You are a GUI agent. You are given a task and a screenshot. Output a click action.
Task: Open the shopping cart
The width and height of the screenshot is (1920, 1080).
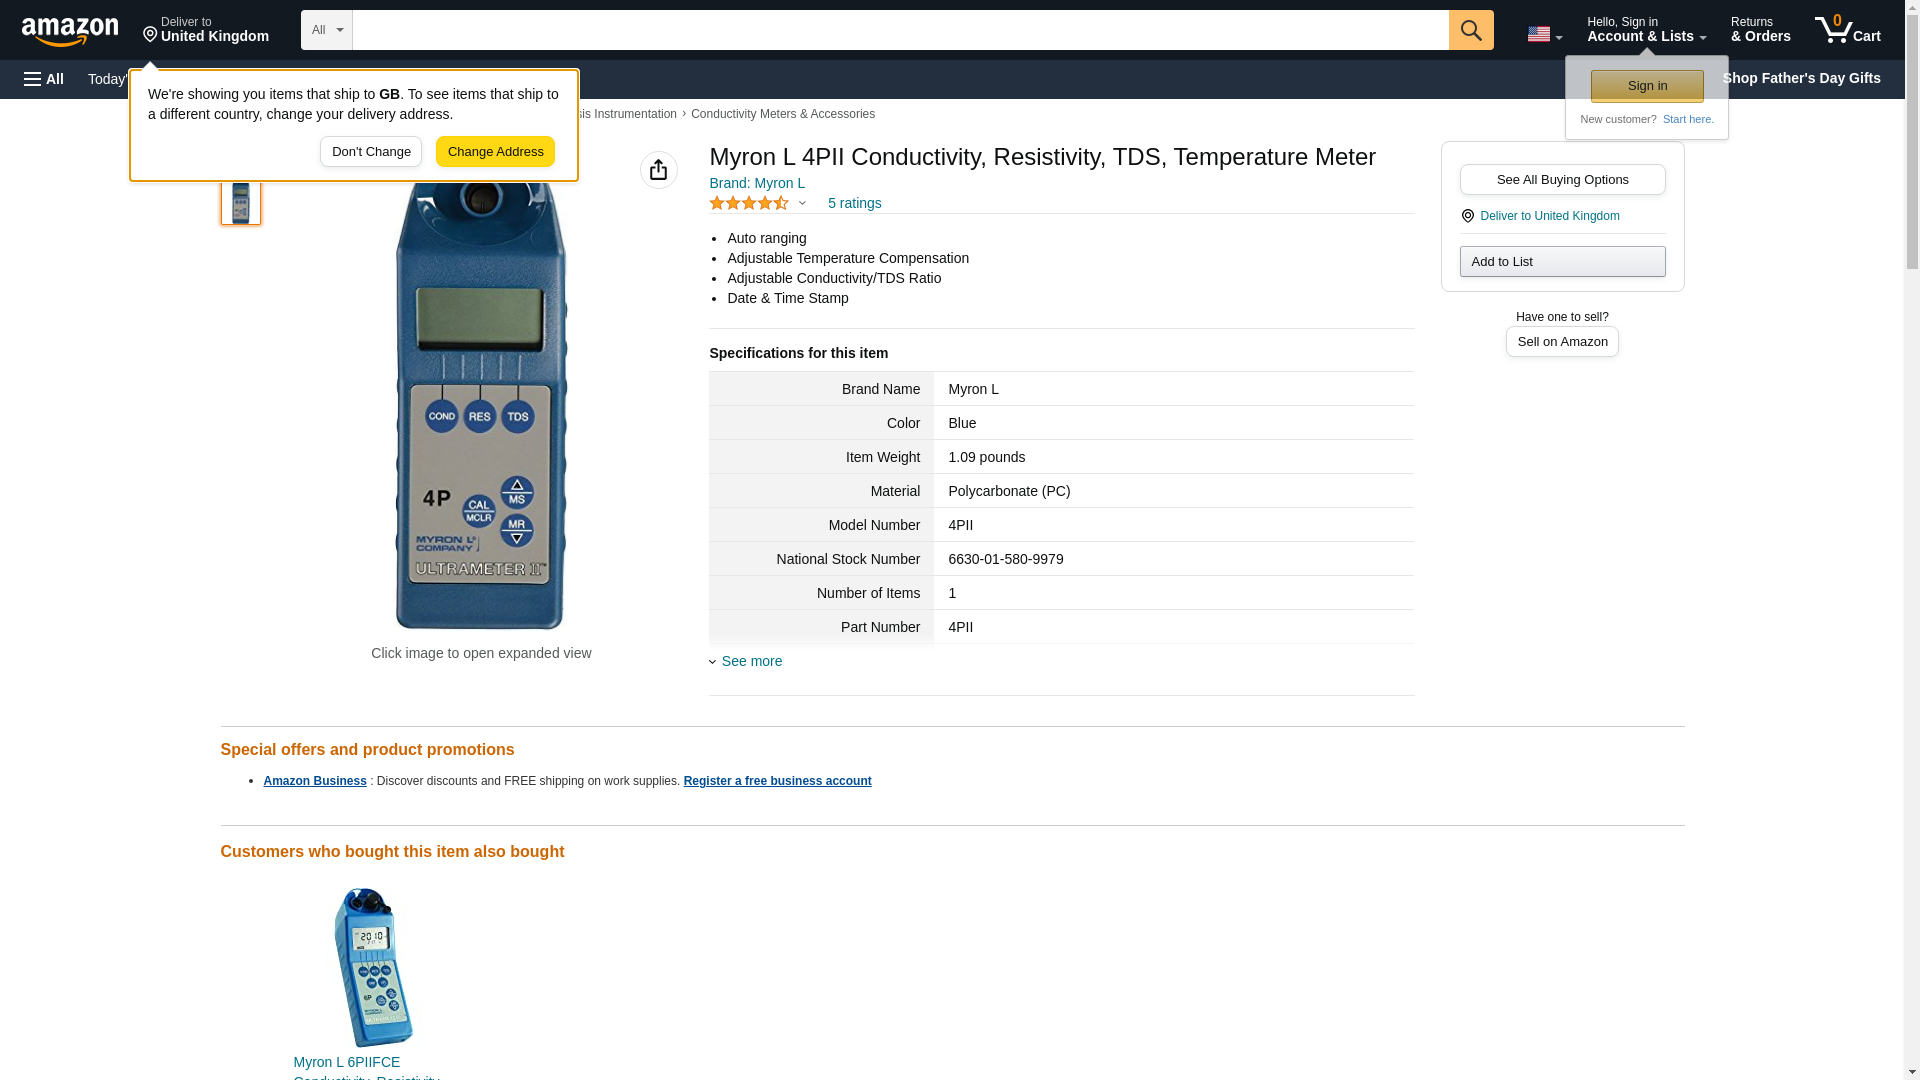[1847, 30]
